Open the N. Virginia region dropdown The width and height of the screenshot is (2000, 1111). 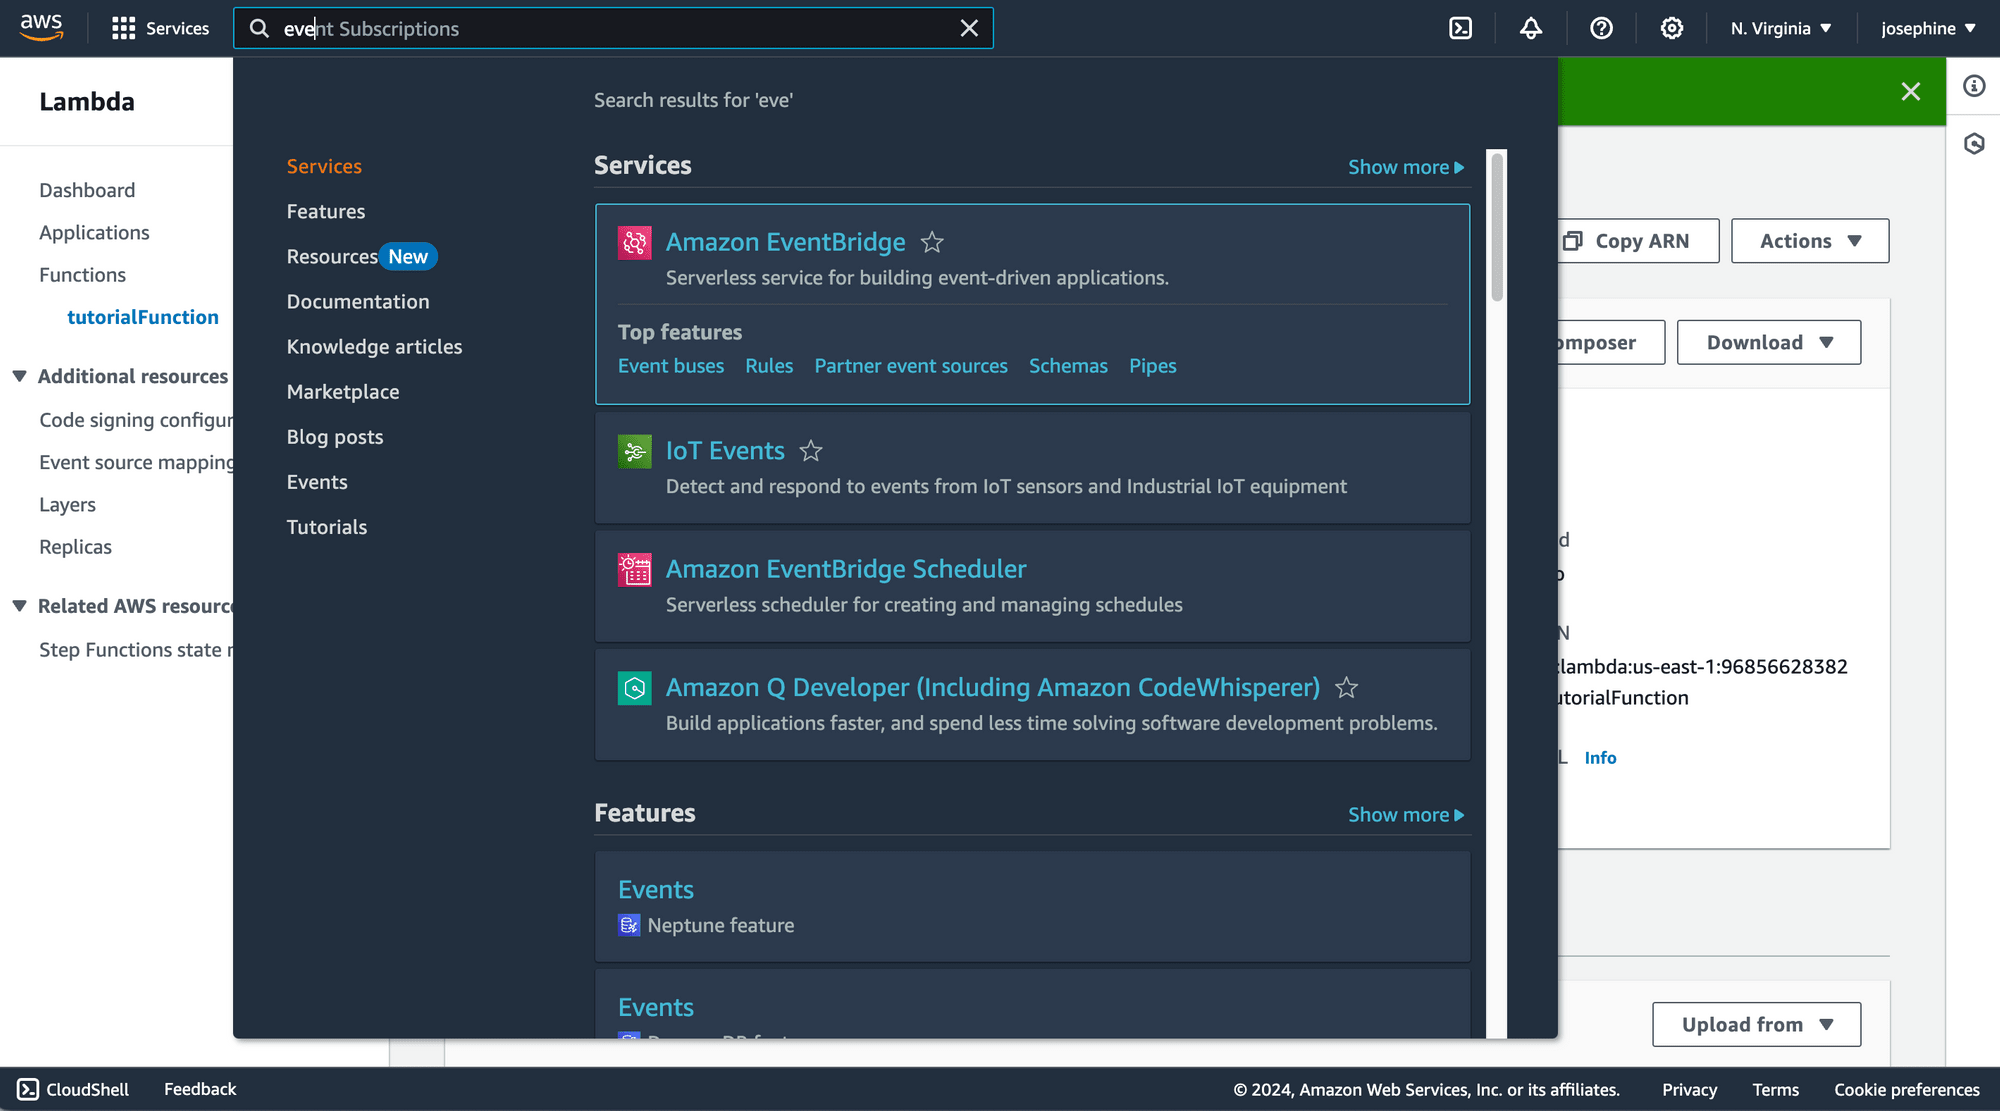pyautogui.click(x=1781, y=28)
